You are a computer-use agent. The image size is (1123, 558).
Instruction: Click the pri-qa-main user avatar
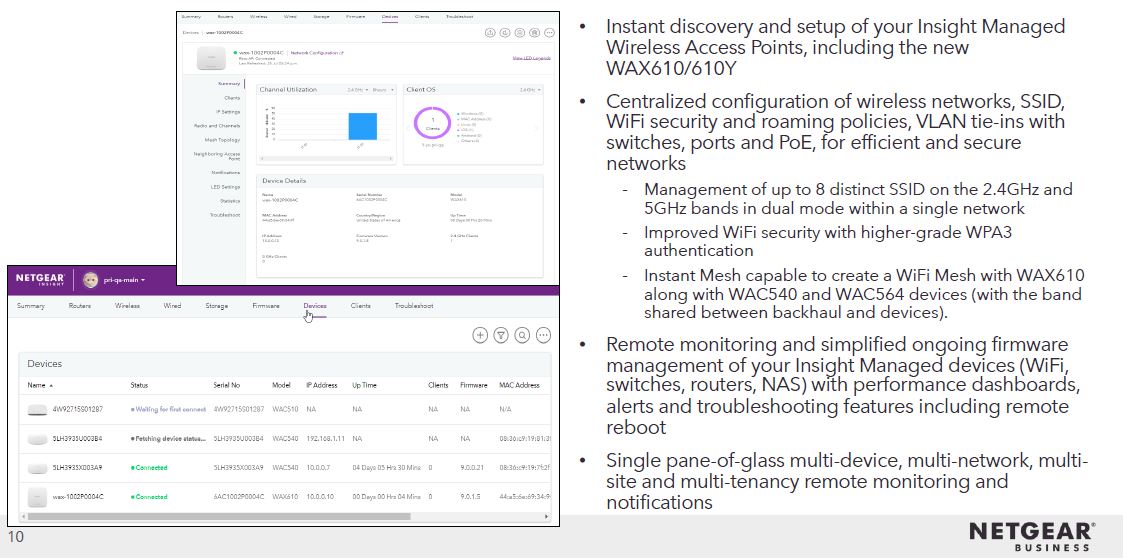tap(90, 279)
